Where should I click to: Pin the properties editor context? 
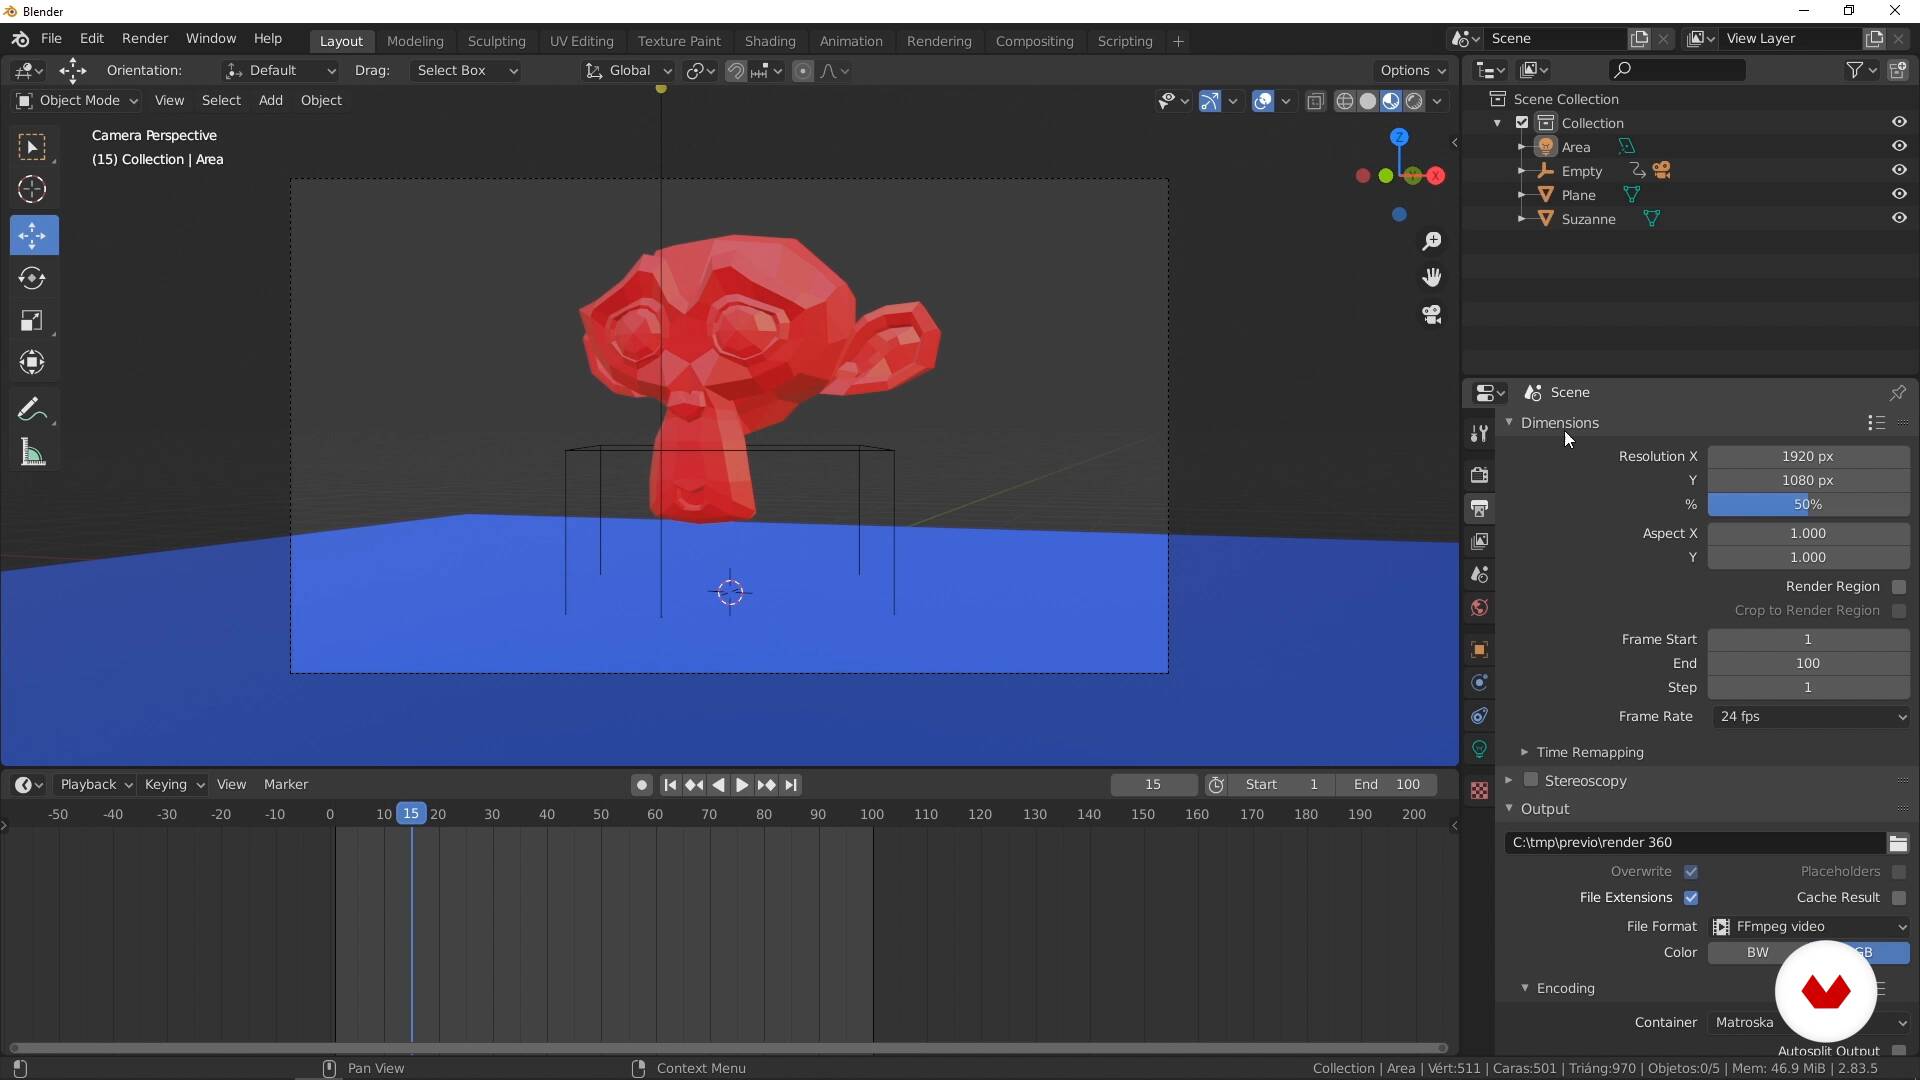tap(1897, 393)
